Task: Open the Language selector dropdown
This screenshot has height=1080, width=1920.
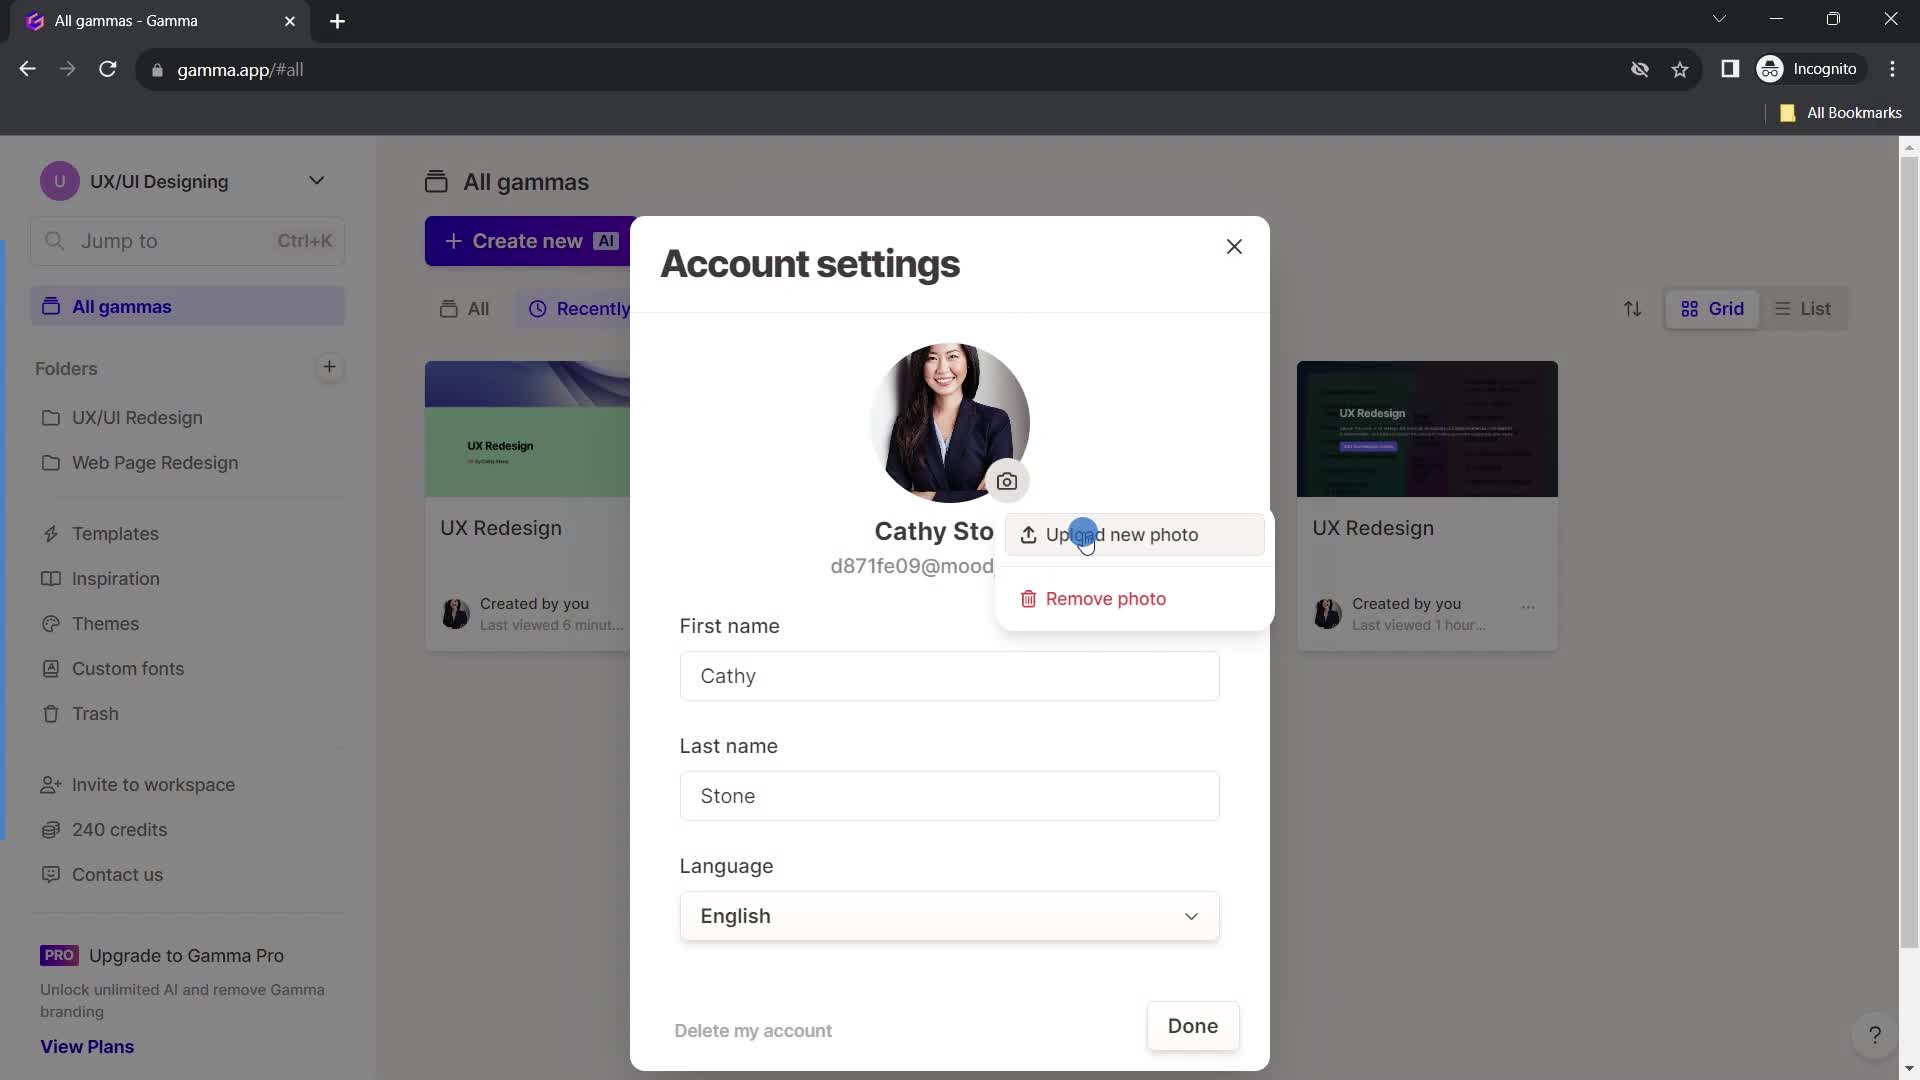Action: point(948,915)
